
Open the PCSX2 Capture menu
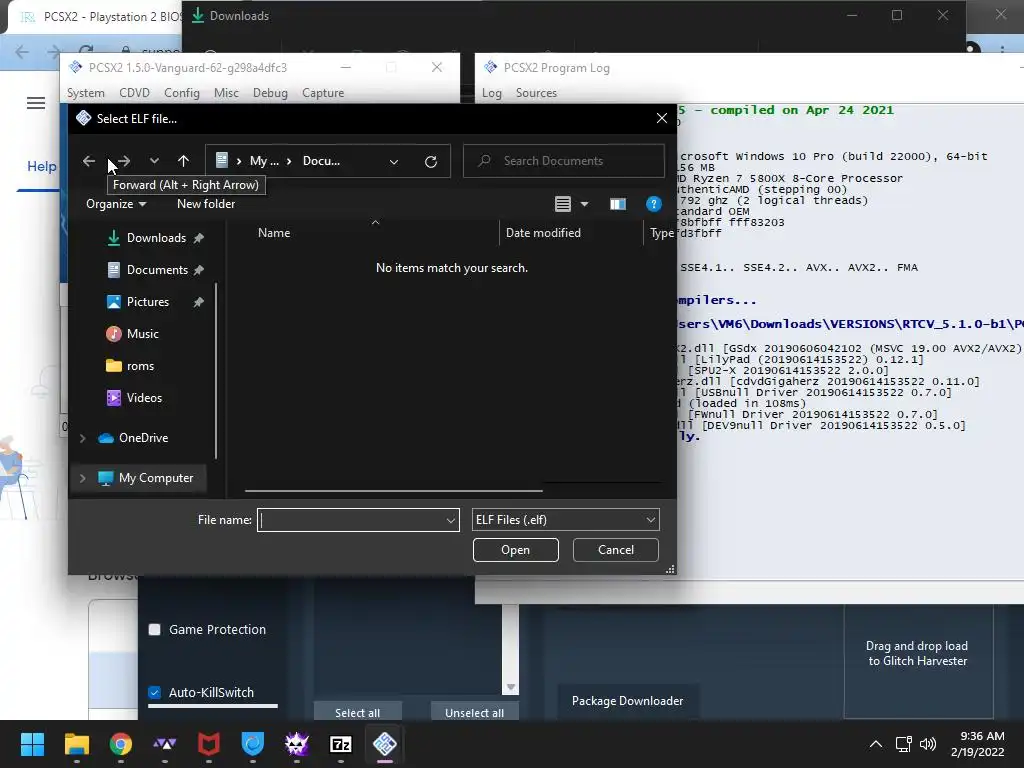[323, 93]
